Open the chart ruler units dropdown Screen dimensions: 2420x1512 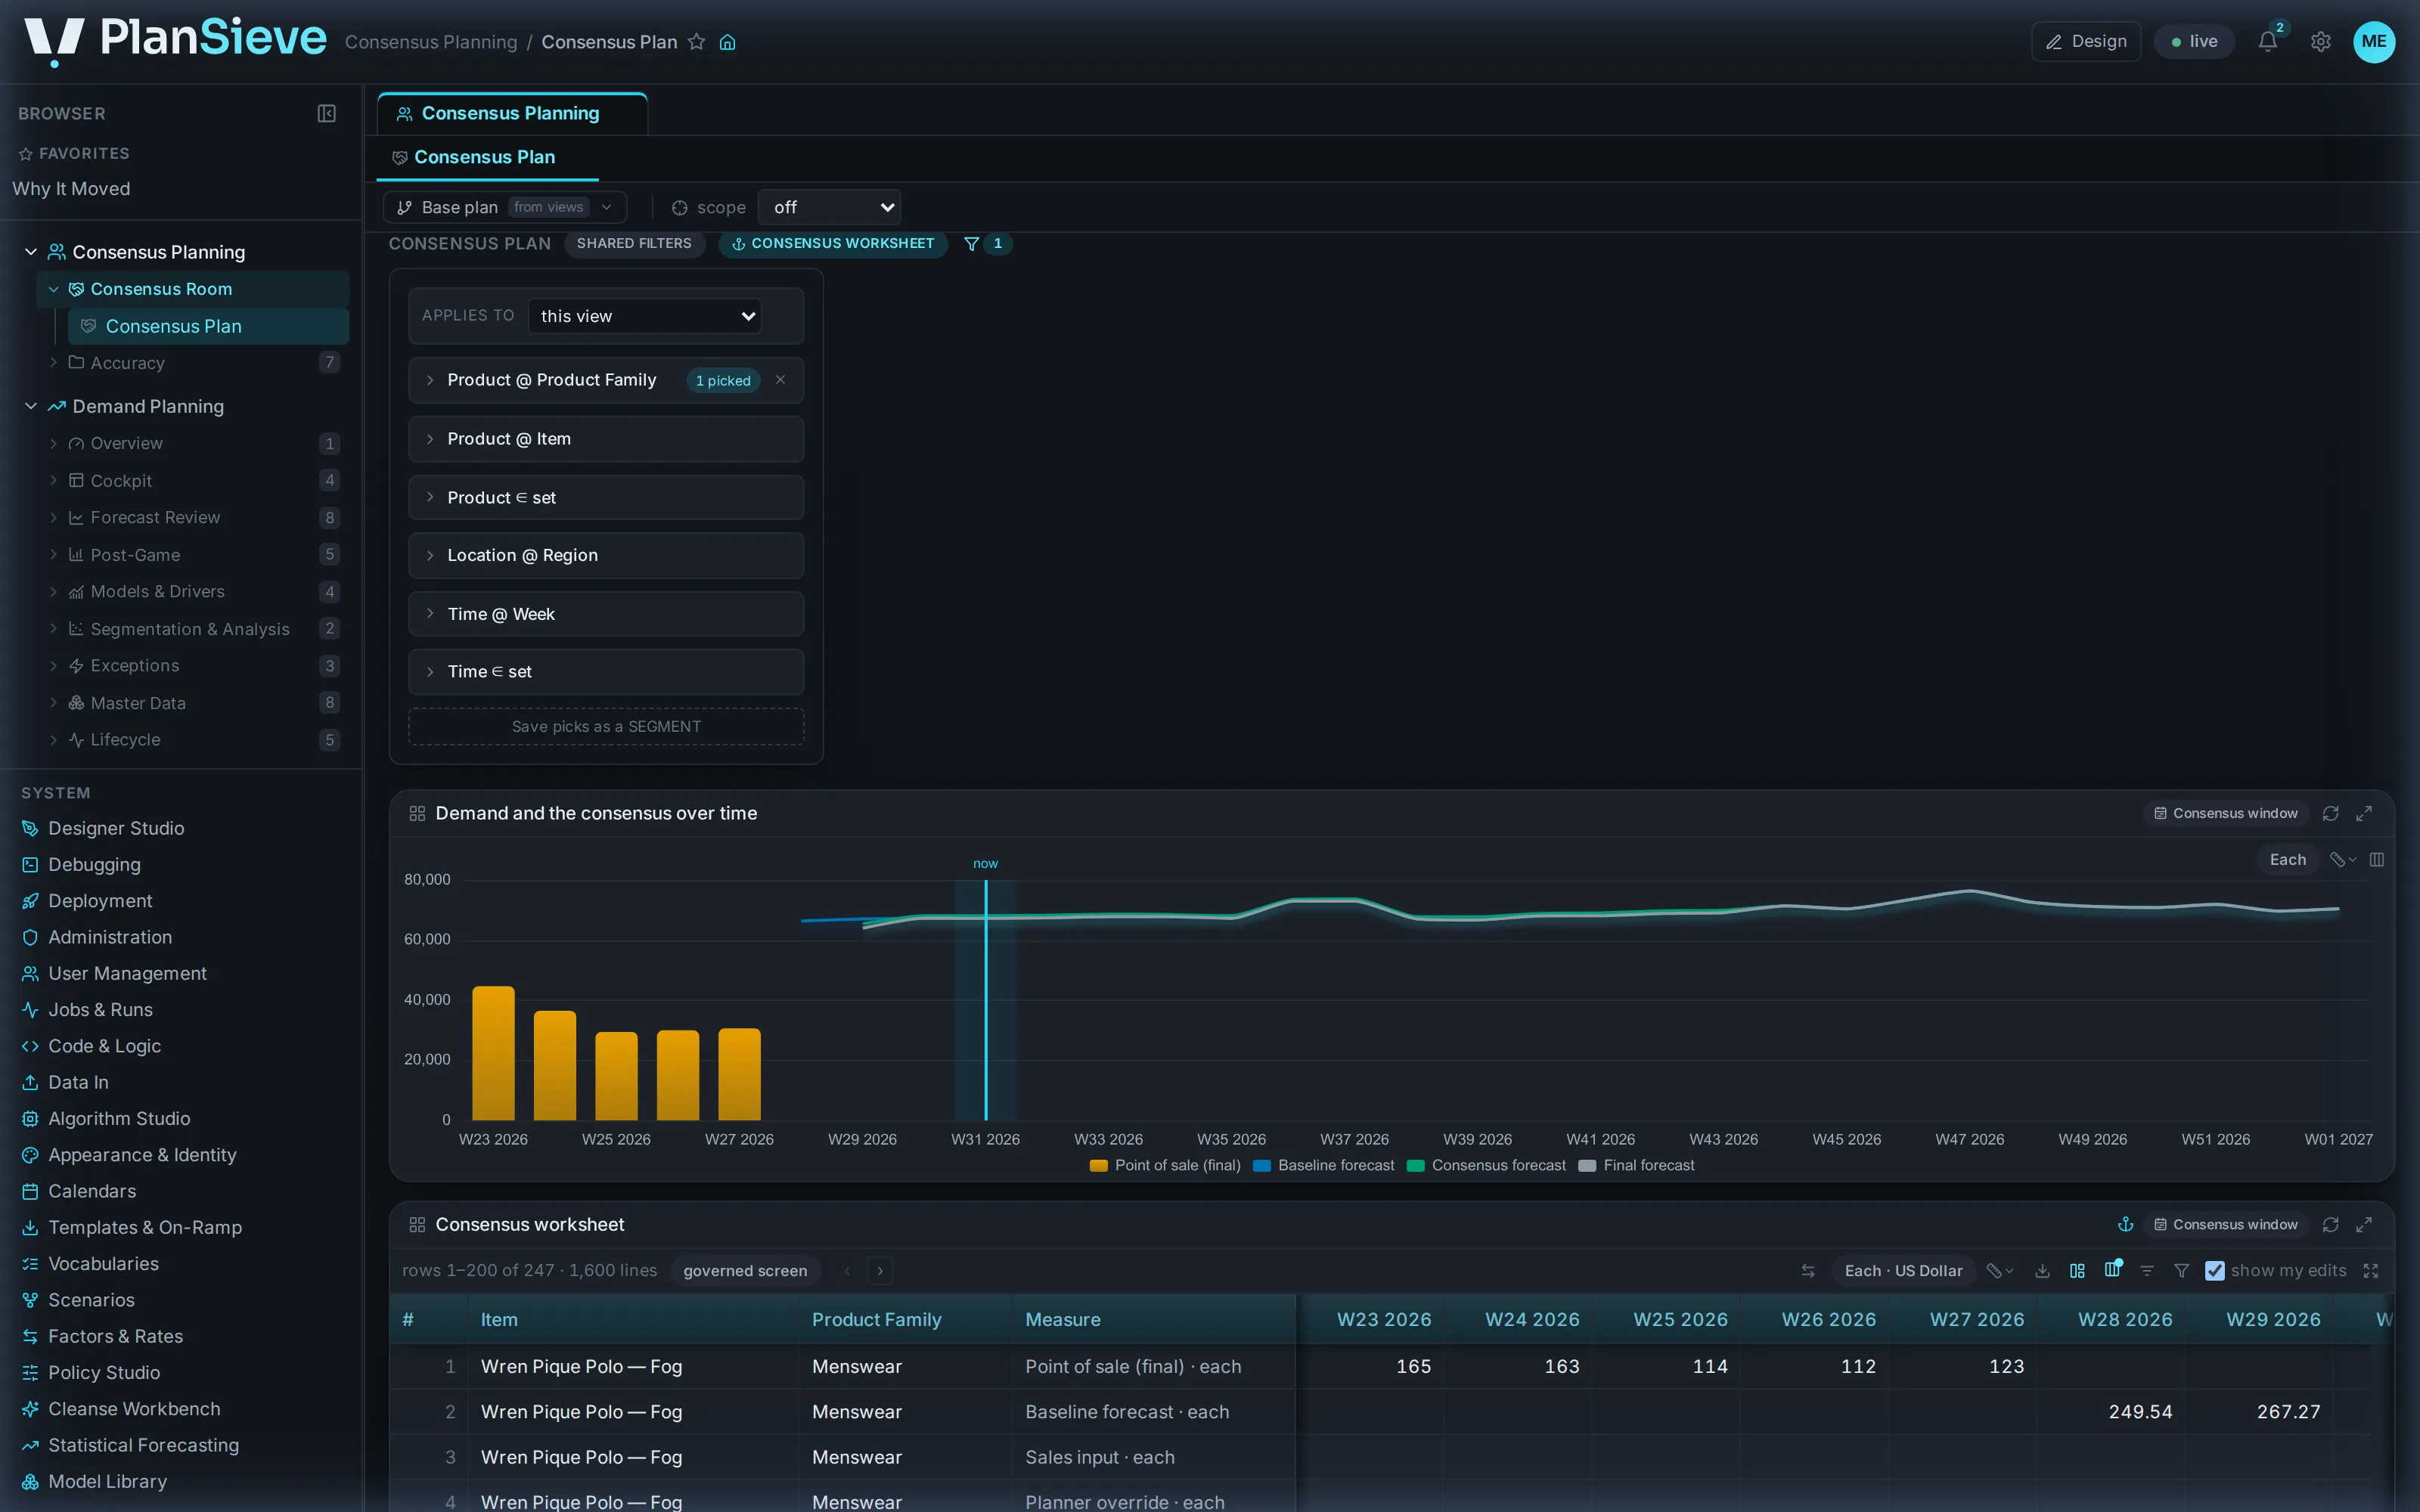2342,859
